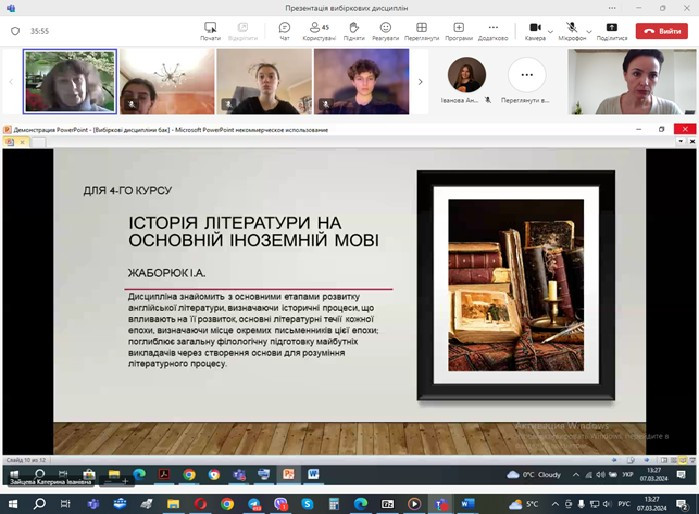Toggle the microphone mute state

(573, 30)
